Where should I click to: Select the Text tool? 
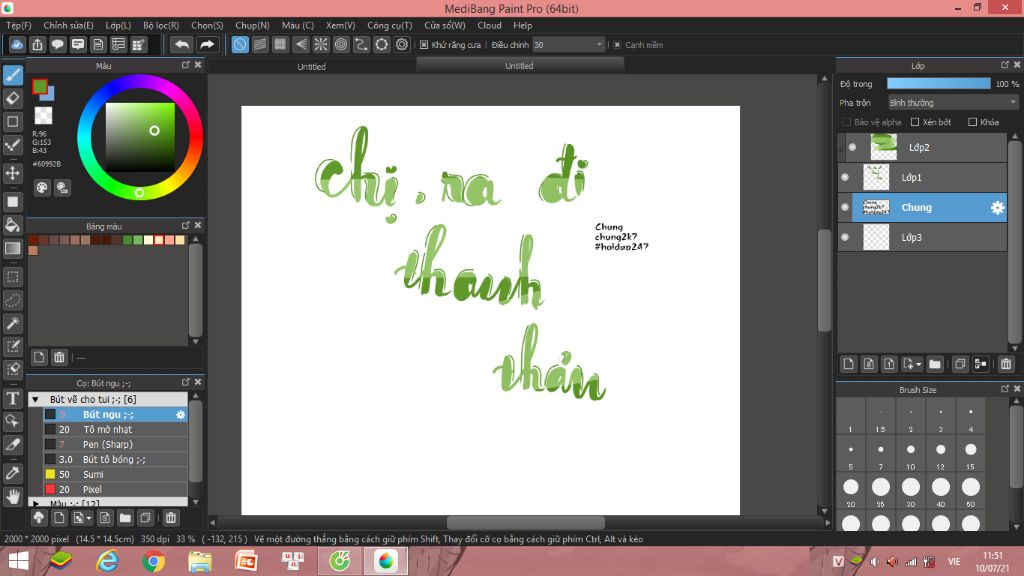coord(12,398)
